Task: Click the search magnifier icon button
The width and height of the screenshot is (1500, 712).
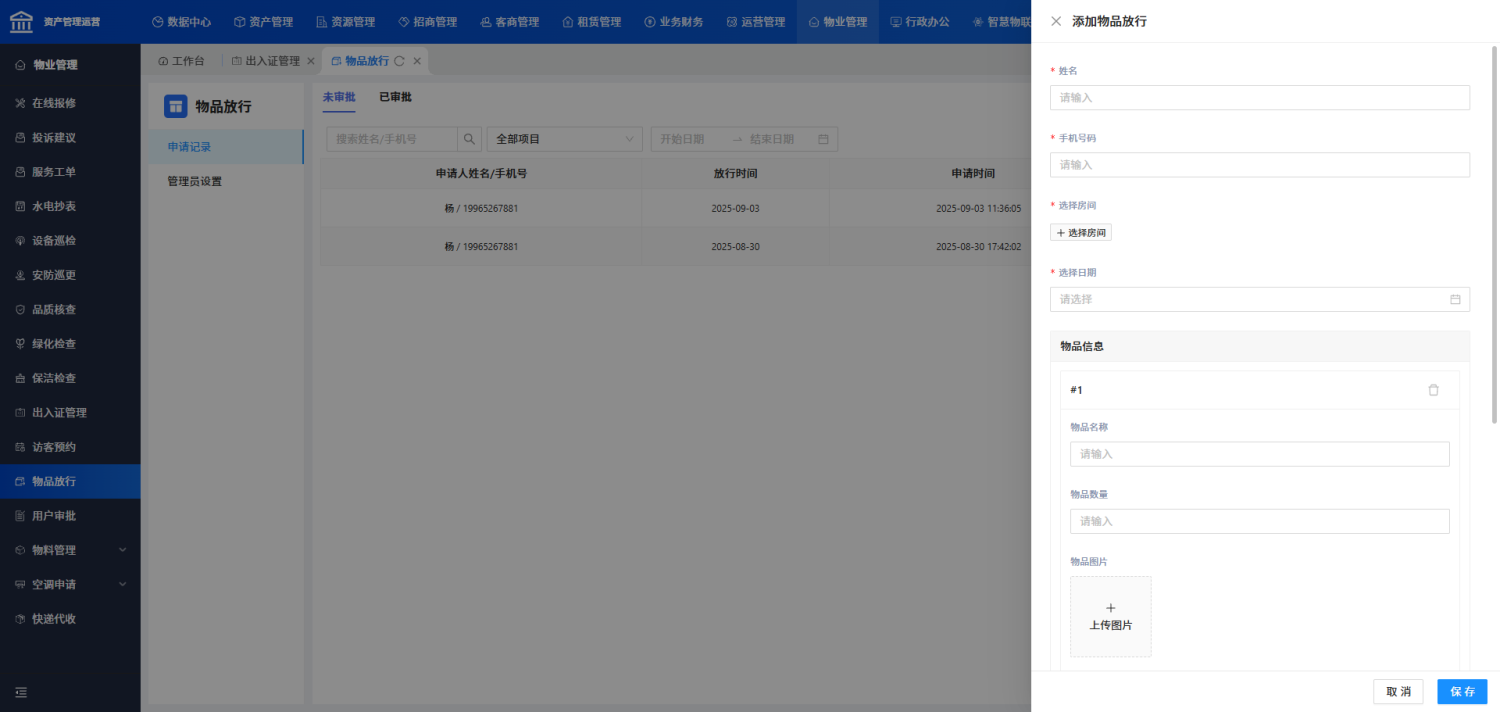Action: [x=469, y=139]
